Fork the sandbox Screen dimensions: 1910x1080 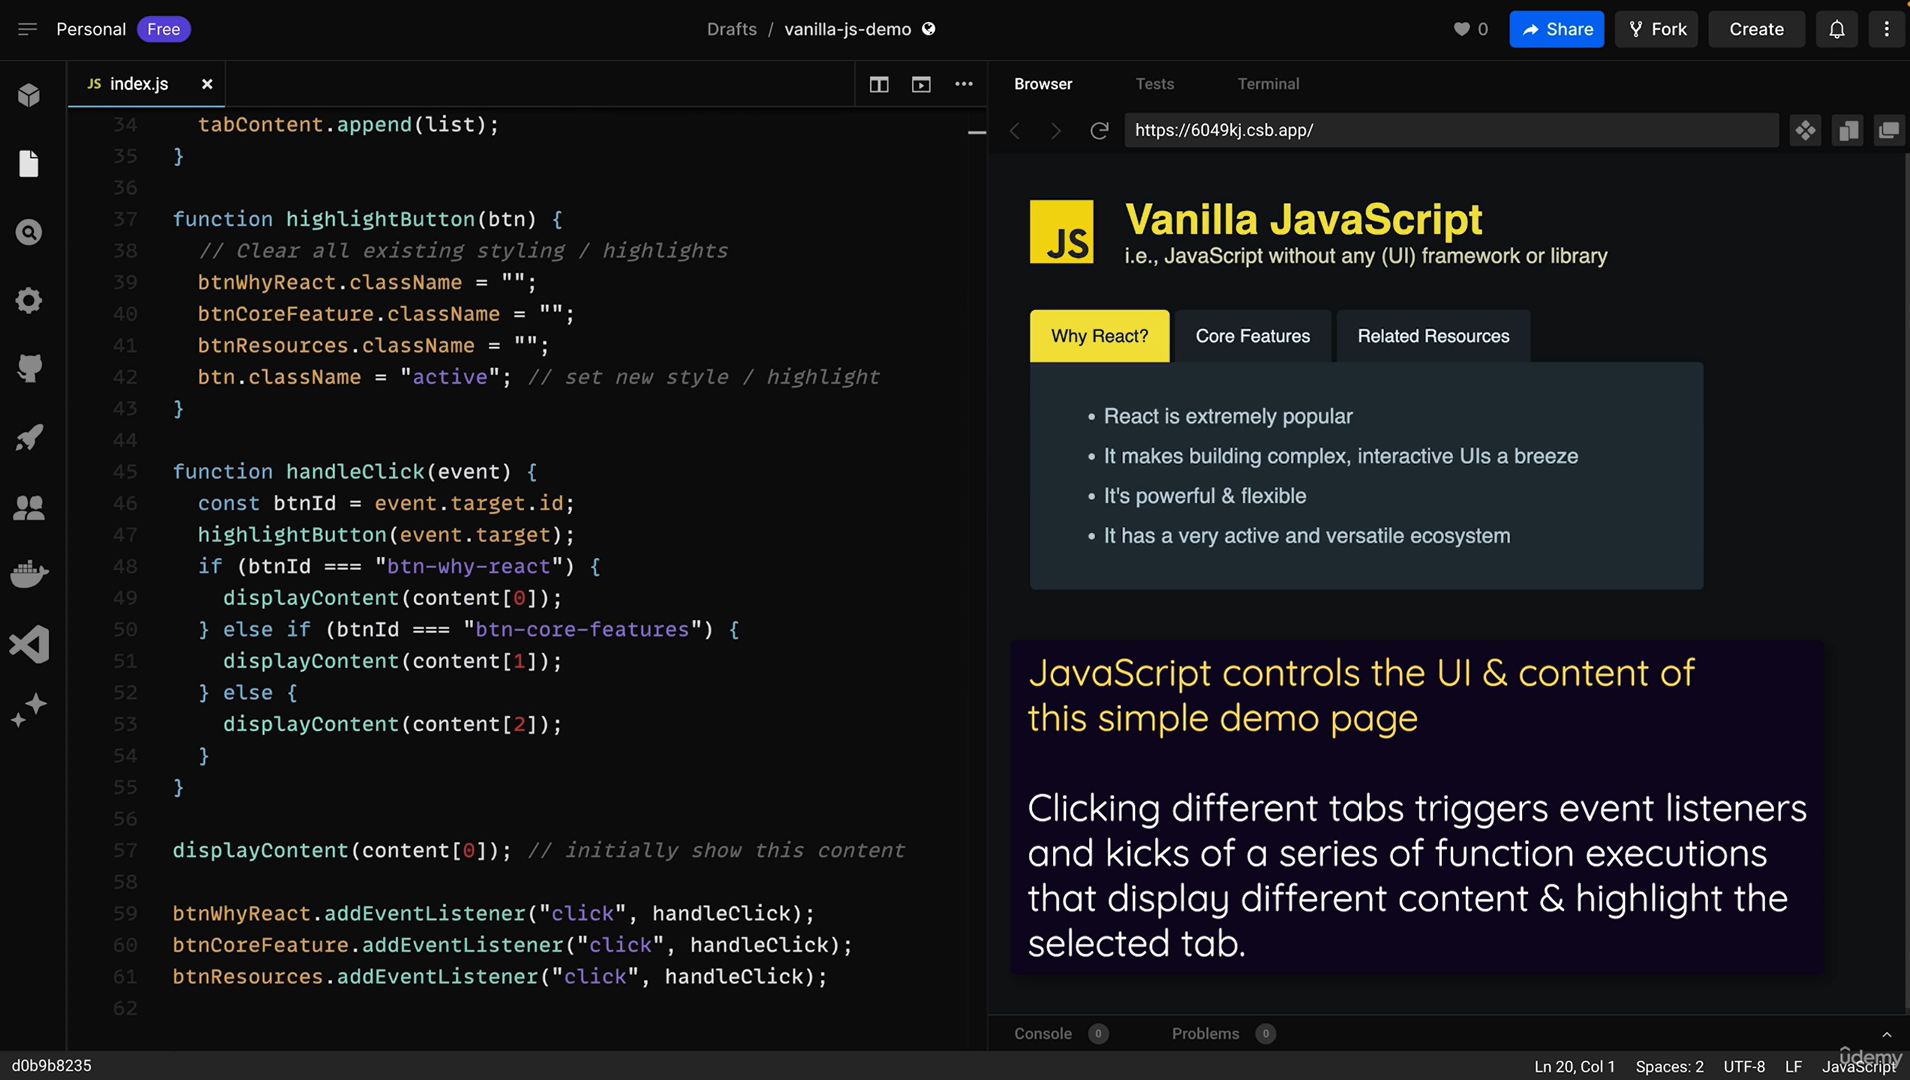click(1656, 29)
